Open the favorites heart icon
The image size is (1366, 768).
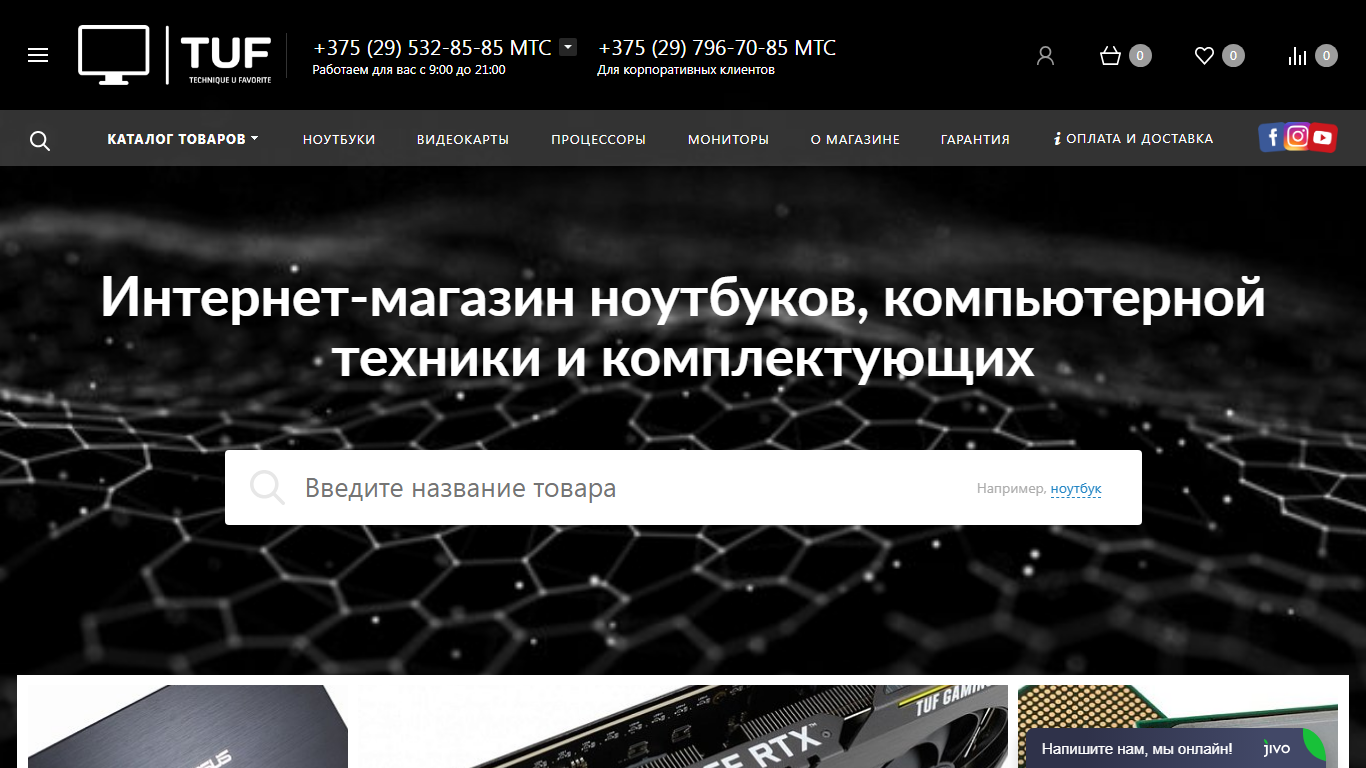click(1204, 56)
